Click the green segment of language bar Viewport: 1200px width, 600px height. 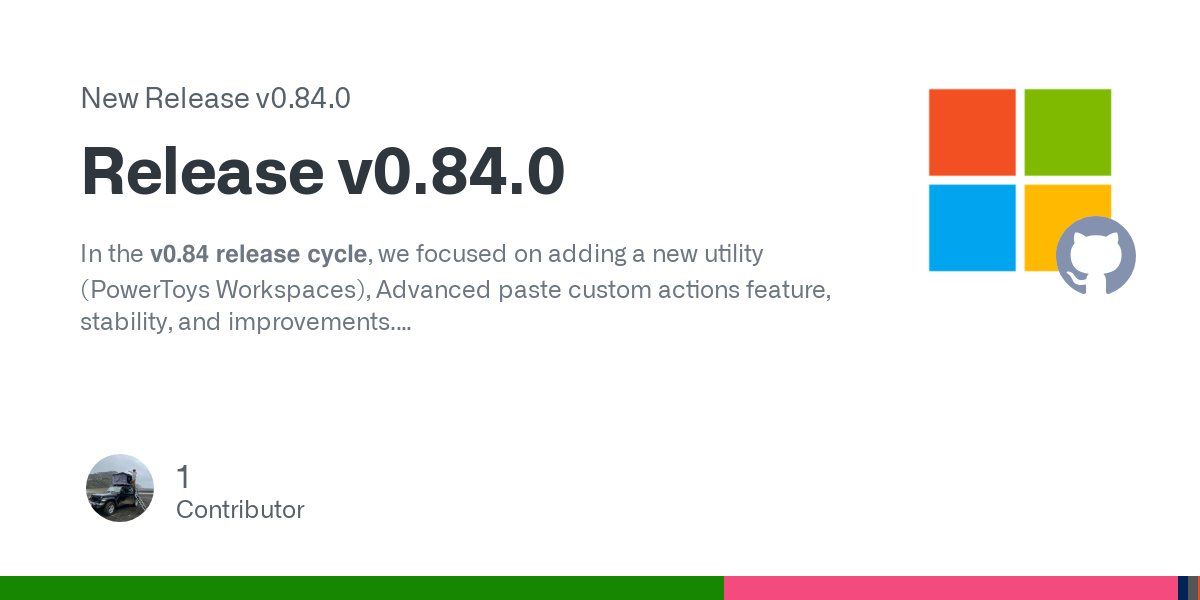pyautogui.click(x=360, y=587)
